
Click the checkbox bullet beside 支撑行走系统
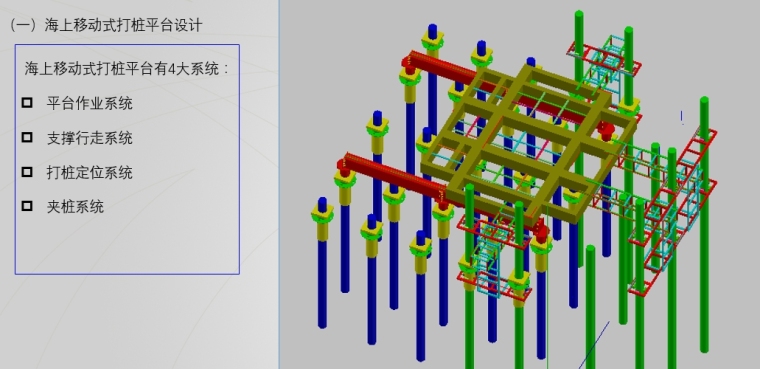point(27,137)
